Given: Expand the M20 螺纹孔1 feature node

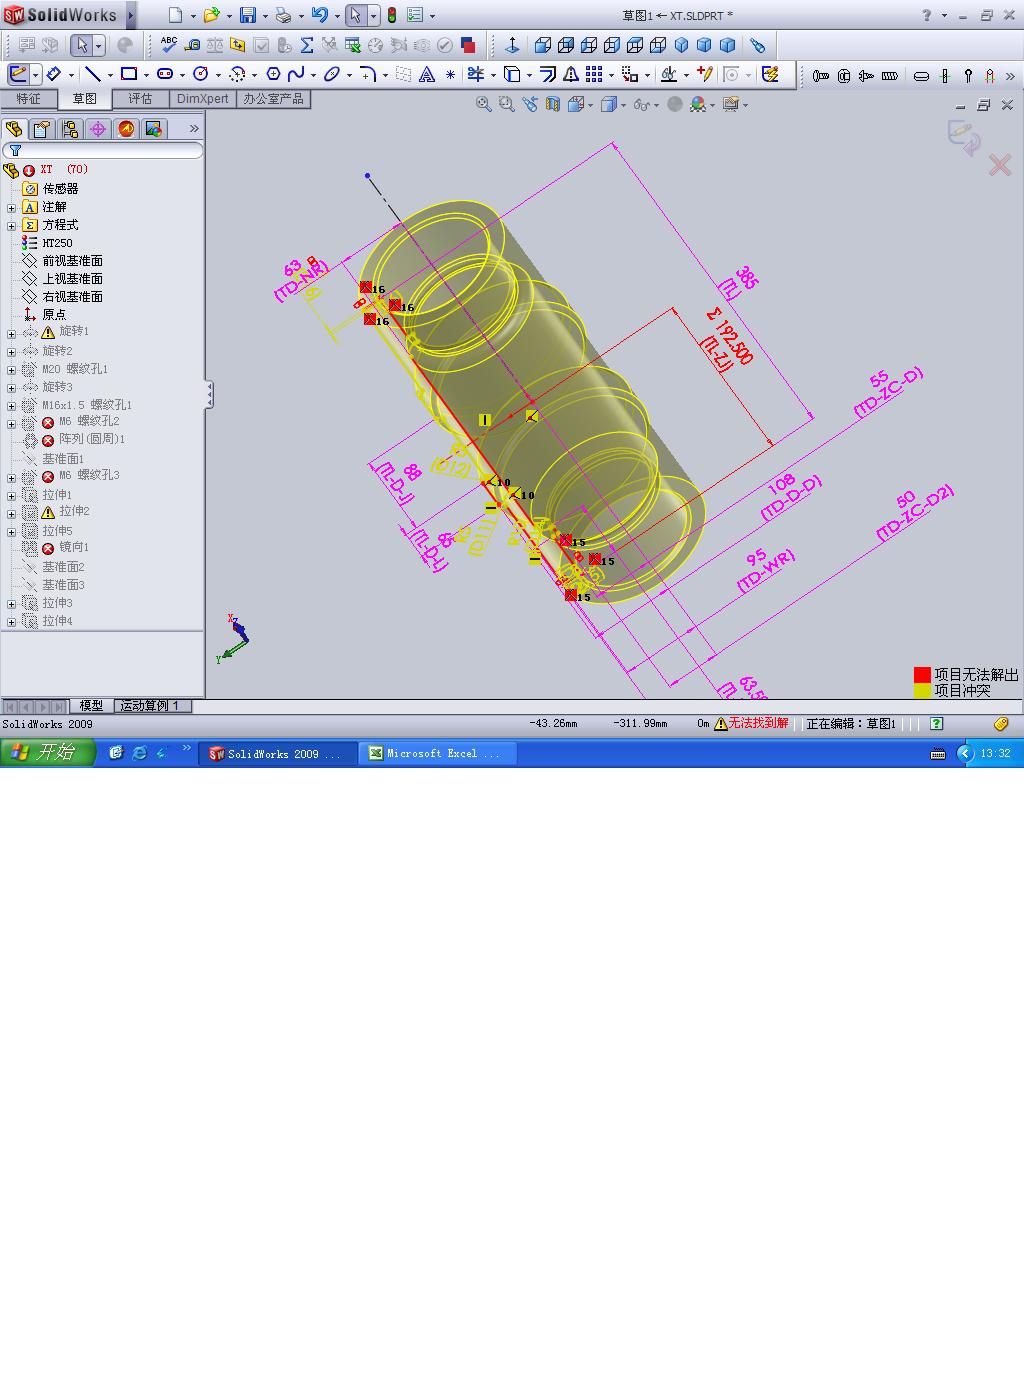Looking at the screenshot, I should (12, 370).
